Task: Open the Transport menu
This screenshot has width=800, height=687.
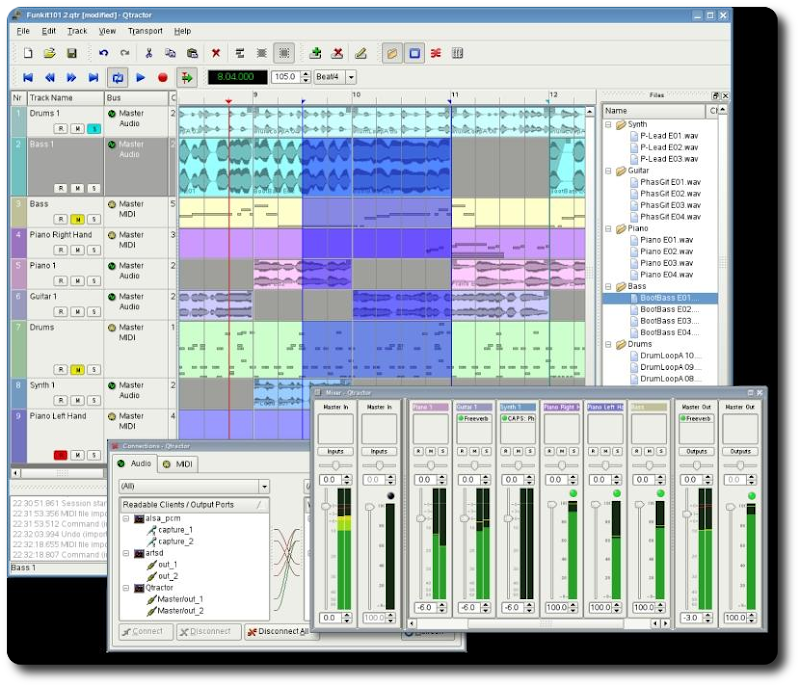Action: (x=144, y=31)
